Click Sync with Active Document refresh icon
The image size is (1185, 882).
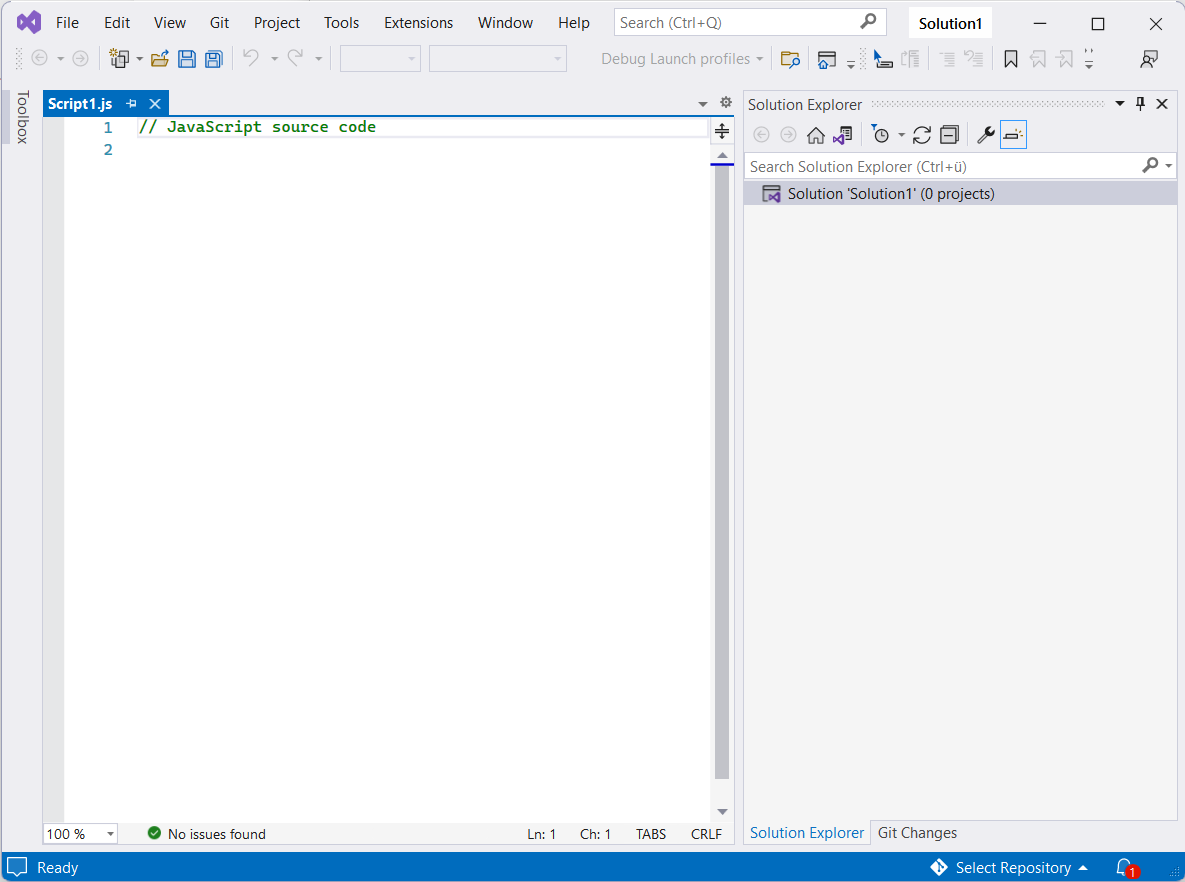[x=922, y=135]
